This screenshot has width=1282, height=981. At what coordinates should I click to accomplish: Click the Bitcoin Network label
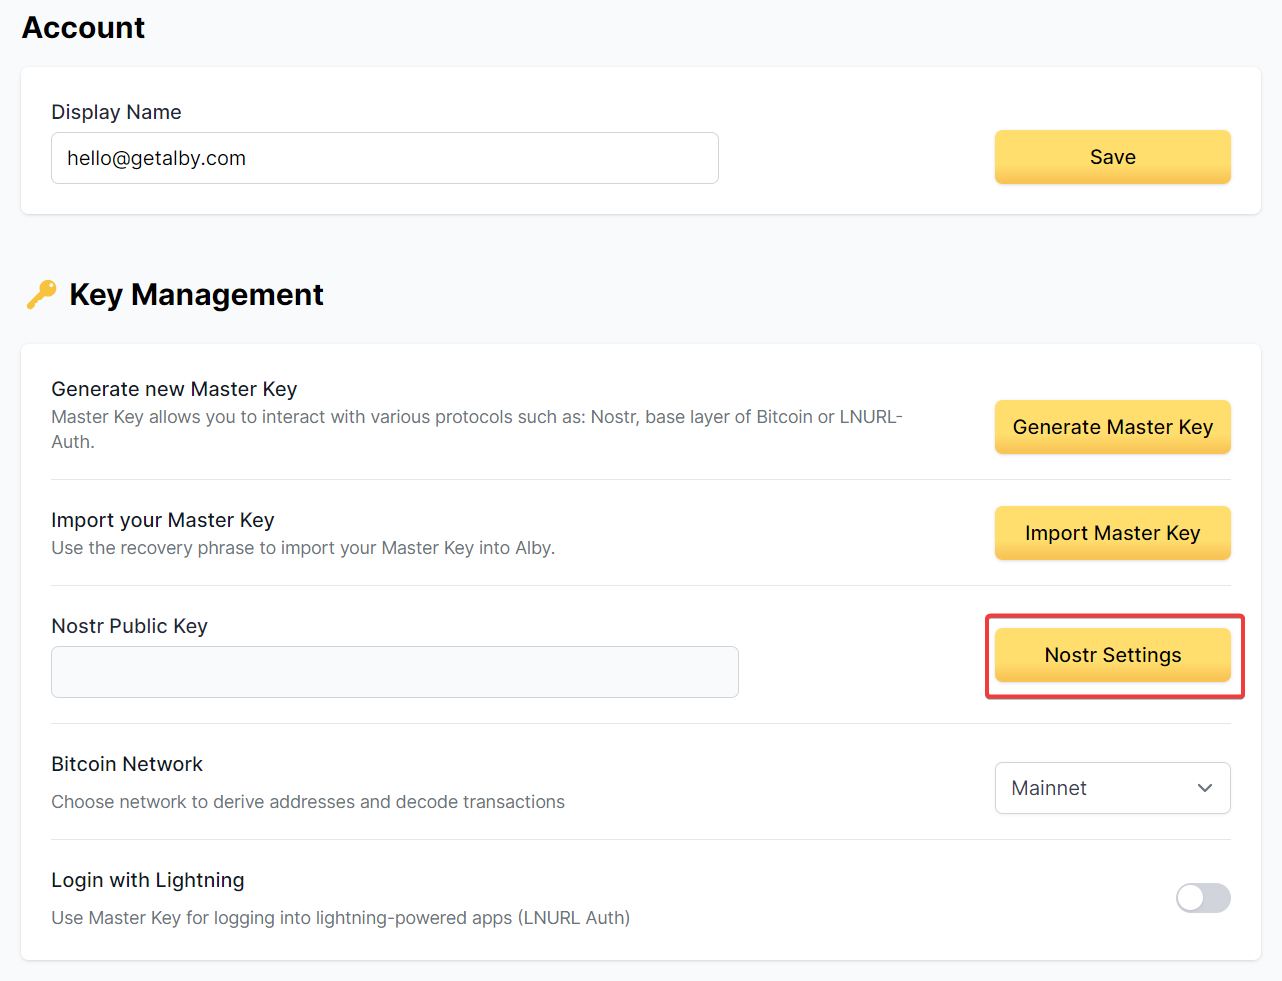pyautogui.click(x=127, y=764)
